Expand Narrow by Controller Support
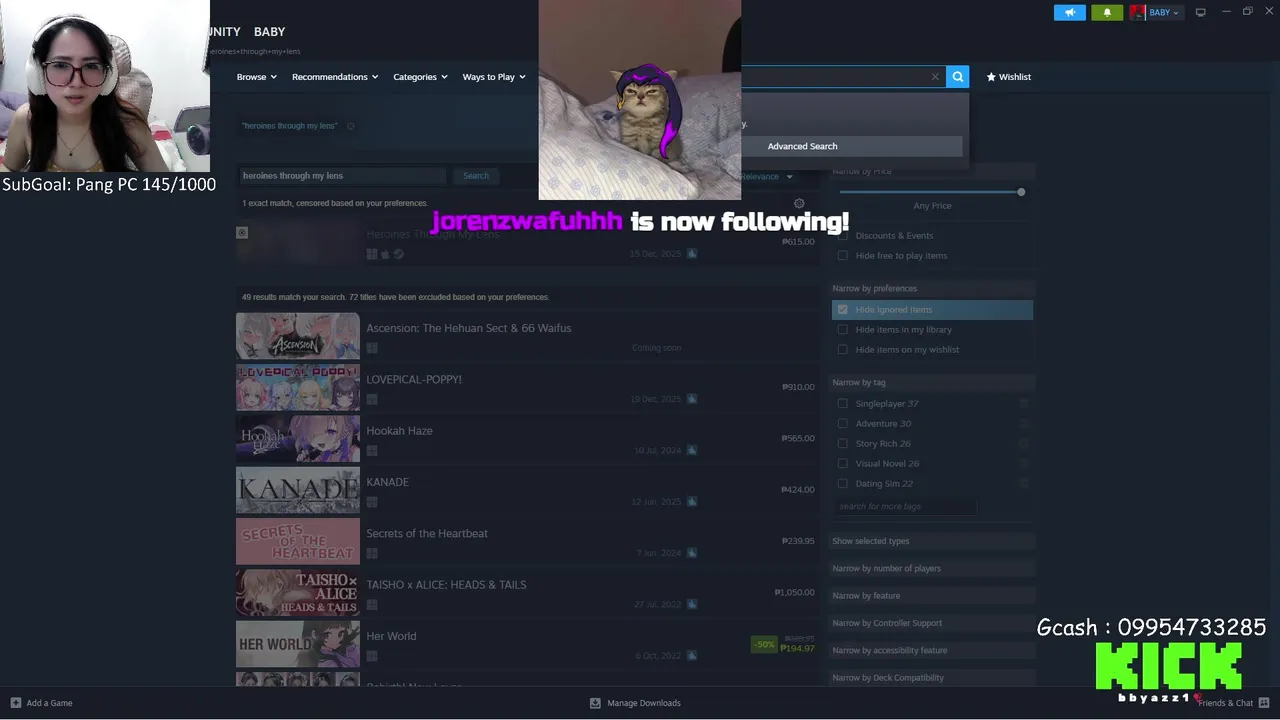Viewport: 1280px width, 720px height. pos(932,623)
